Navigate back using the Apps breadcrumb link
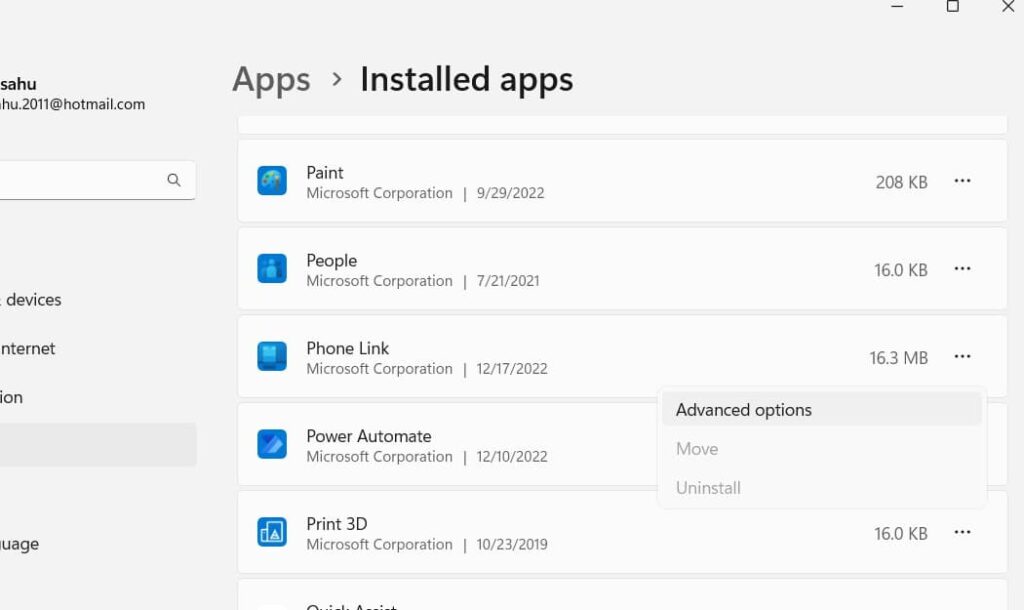The width and height of the screenshot is (1024, 610). pyautogui.click(x=270, y=79)
